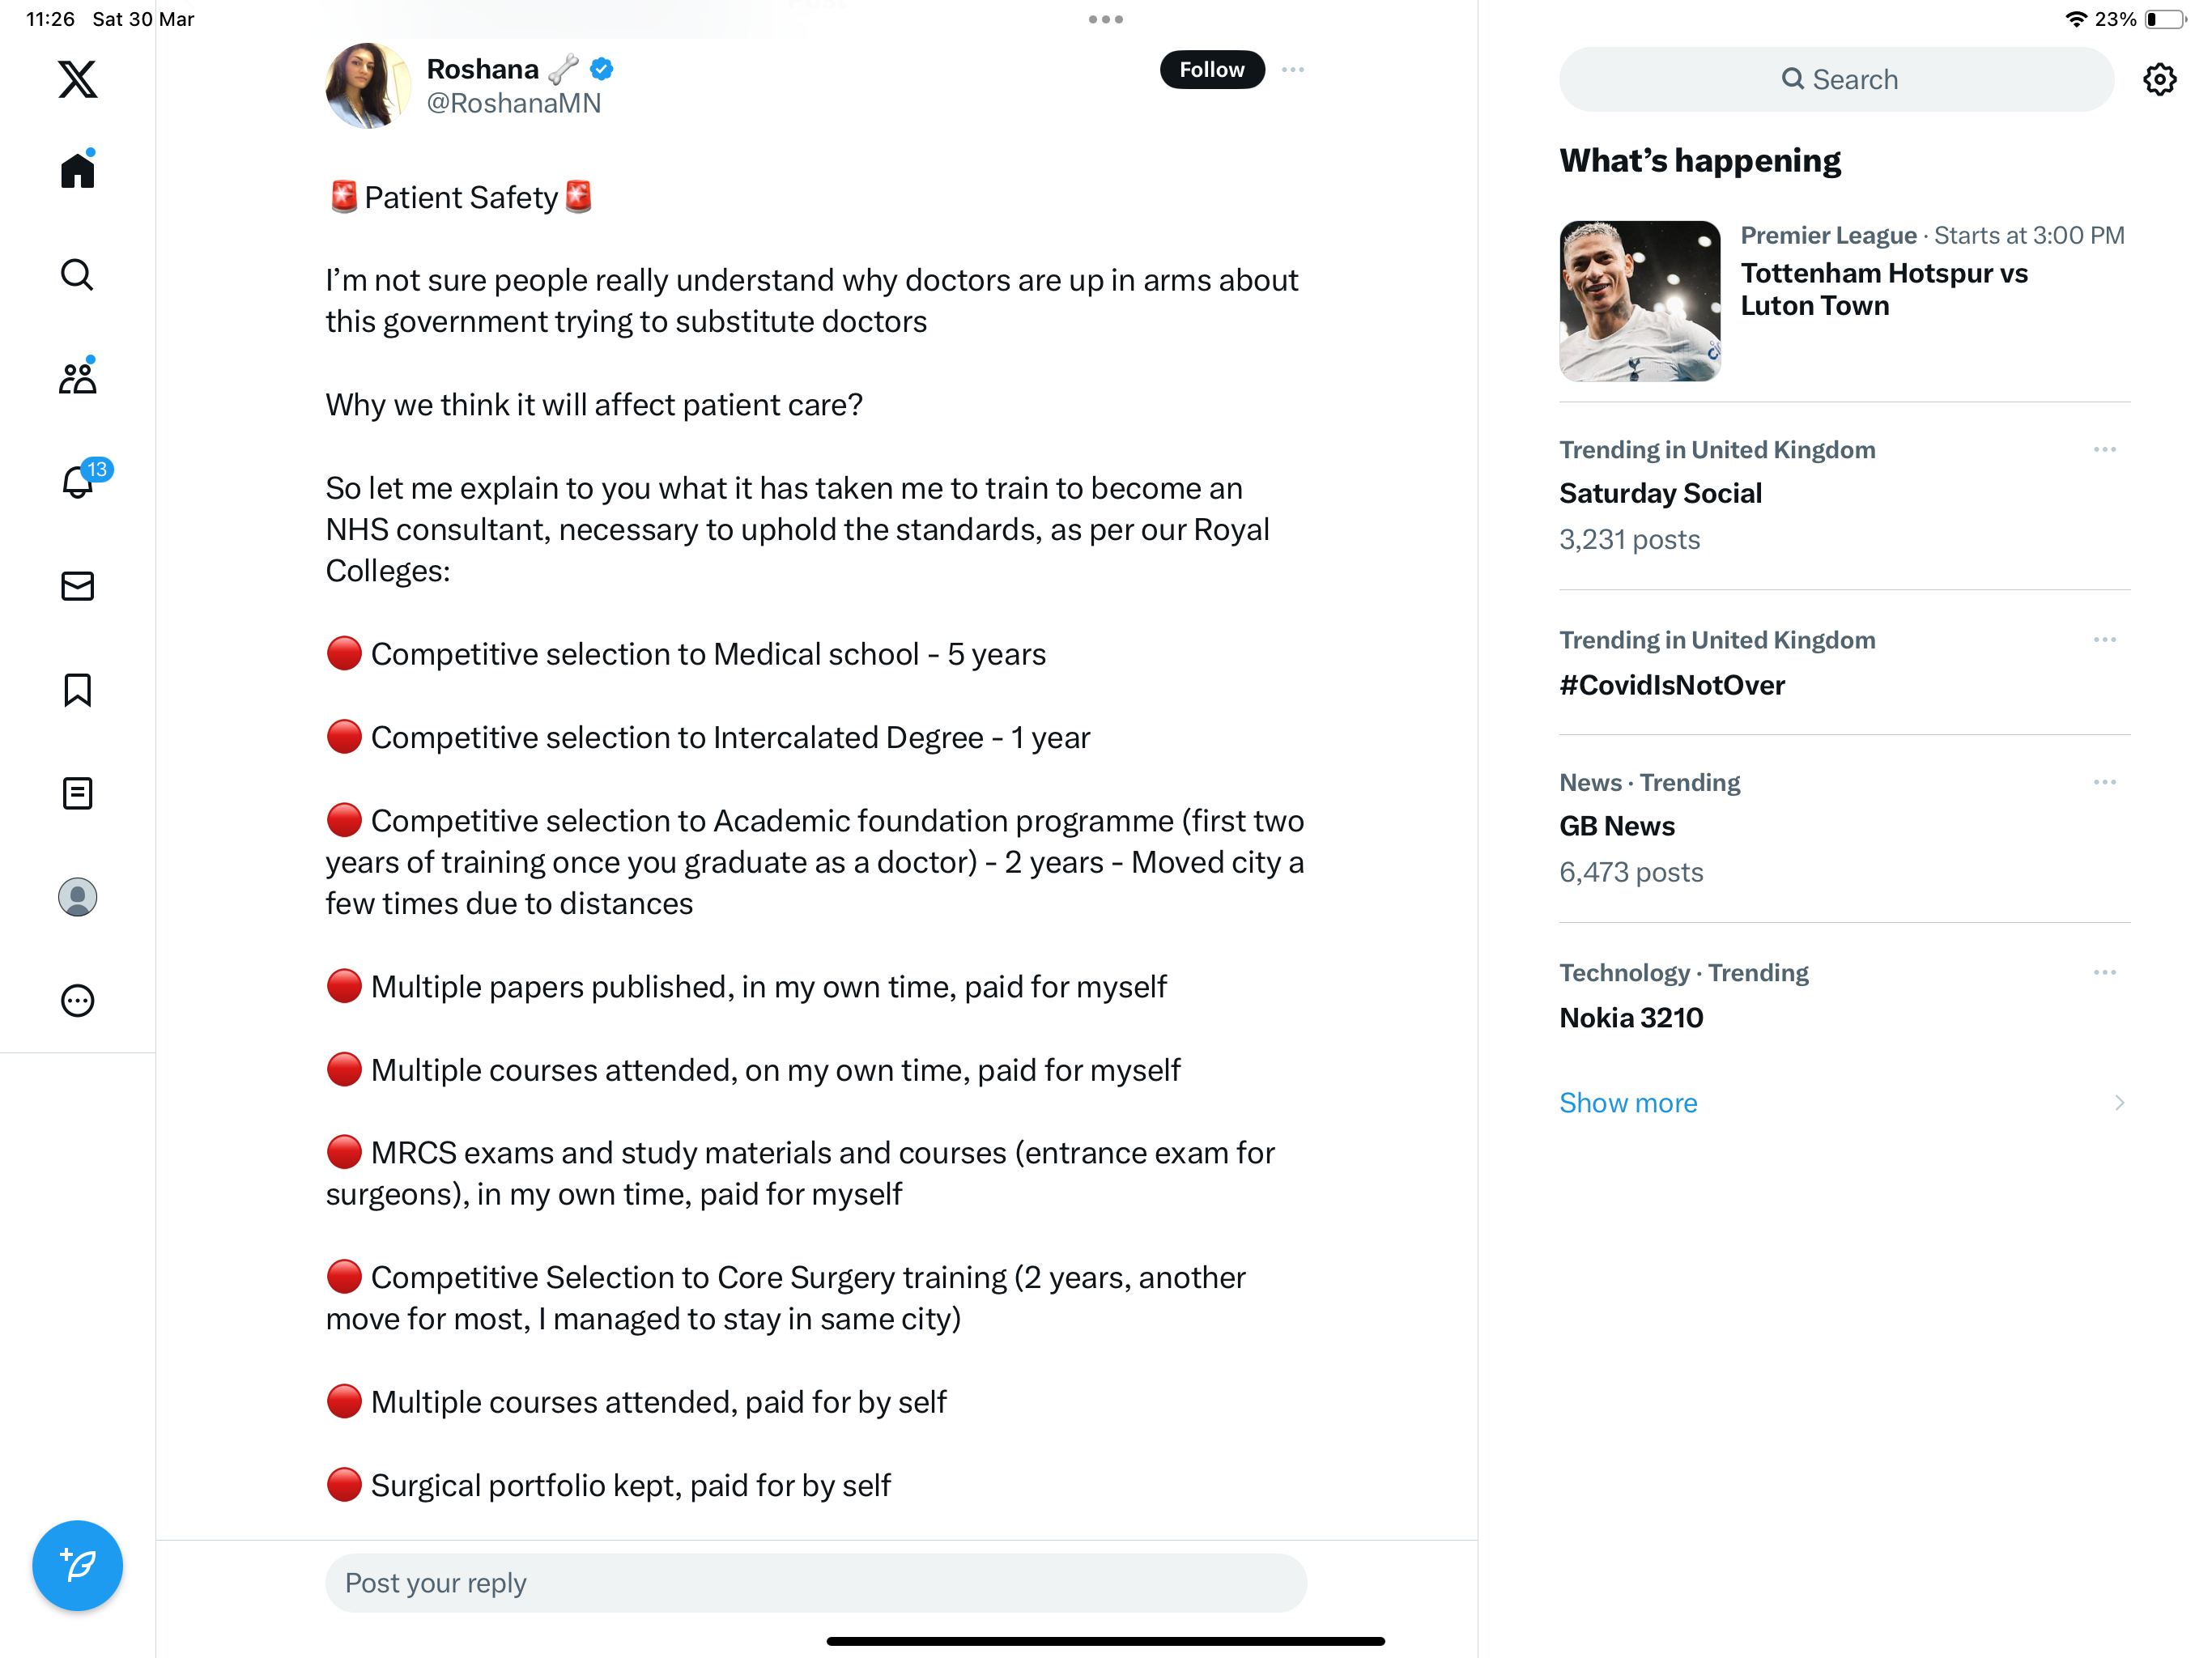The image size is (2212, 1658).
Task: Open post options three-dot menu beside Follow
Action: pyautogui.click(x=1293, y=70)
